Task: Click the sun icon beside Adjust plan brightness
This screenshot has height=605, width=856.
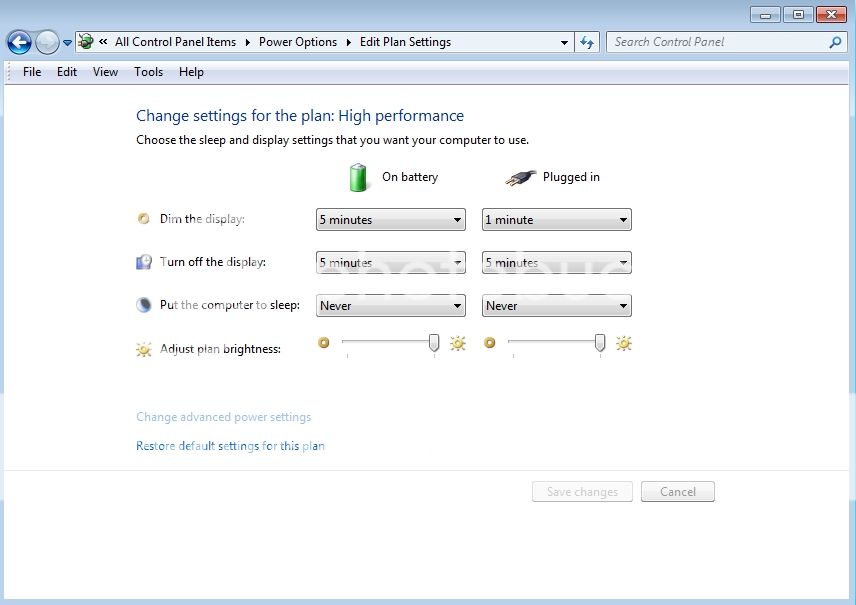Action: pos(143,349)
